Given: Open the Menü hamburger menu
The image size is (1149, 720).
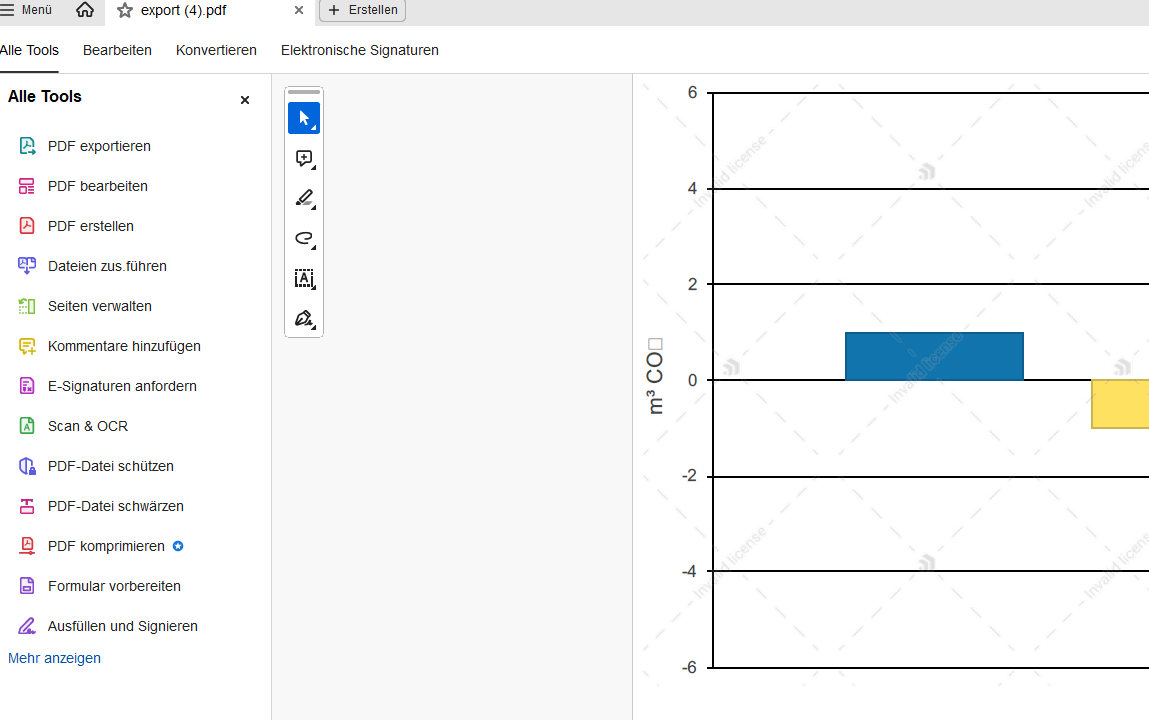Looking at the screenshot, I should (x=27, y=10).
